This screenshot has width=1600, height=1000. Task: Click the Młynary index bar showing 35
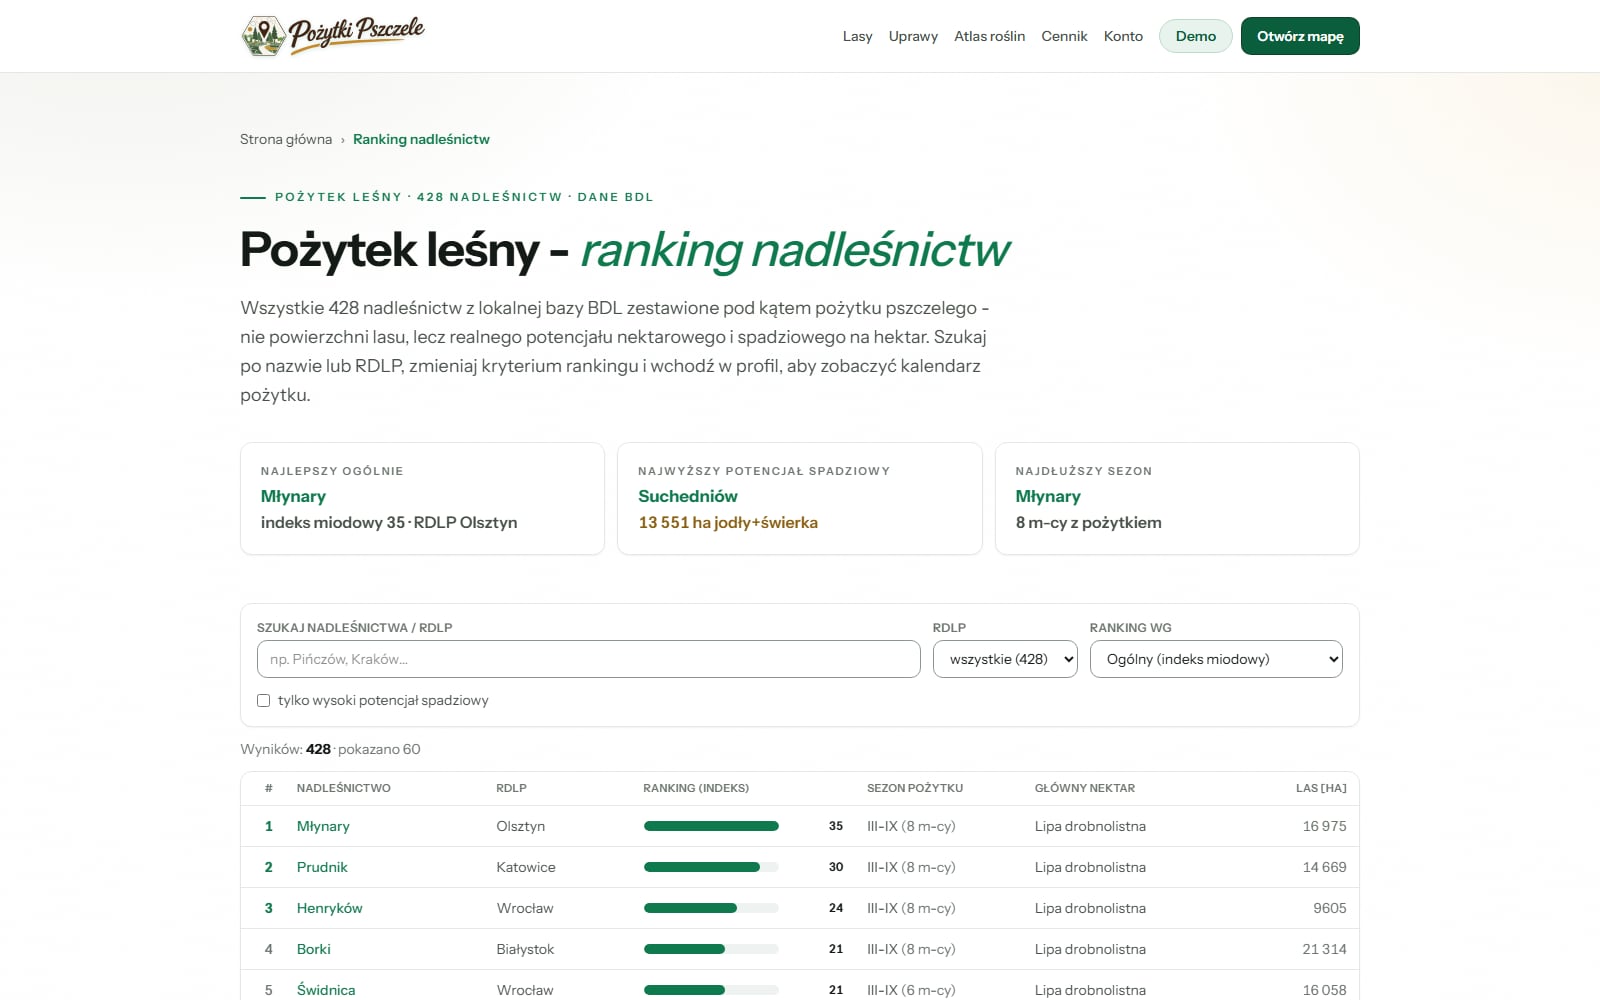point(711,826)
